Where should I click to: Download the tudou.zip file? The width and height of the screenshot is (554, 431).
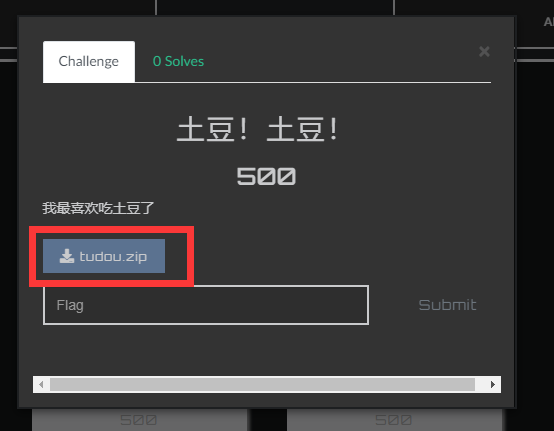point(104,256)
